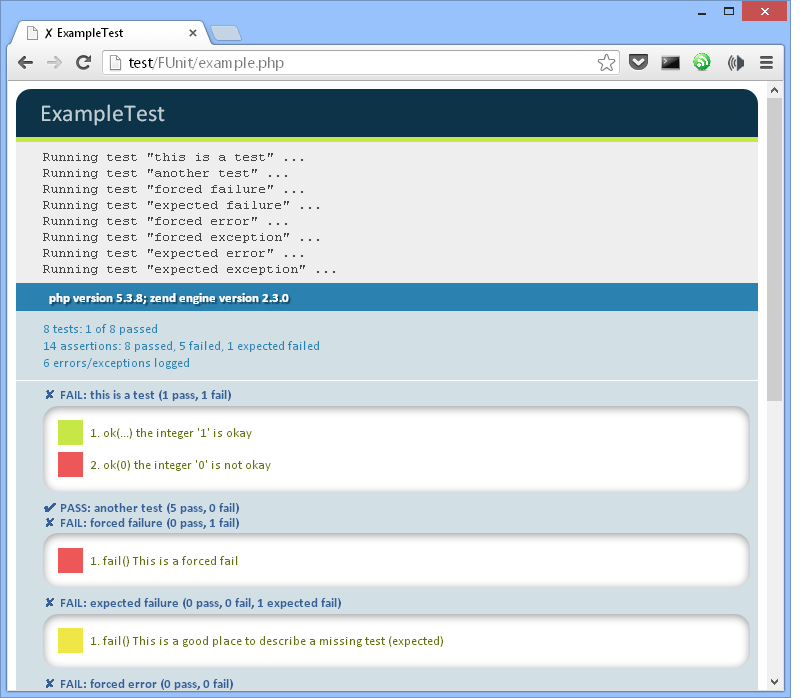Select the ExampleTest browser tab
This screenshot has width=800, height=698.
pyautogui.click(x=111, y=33)
